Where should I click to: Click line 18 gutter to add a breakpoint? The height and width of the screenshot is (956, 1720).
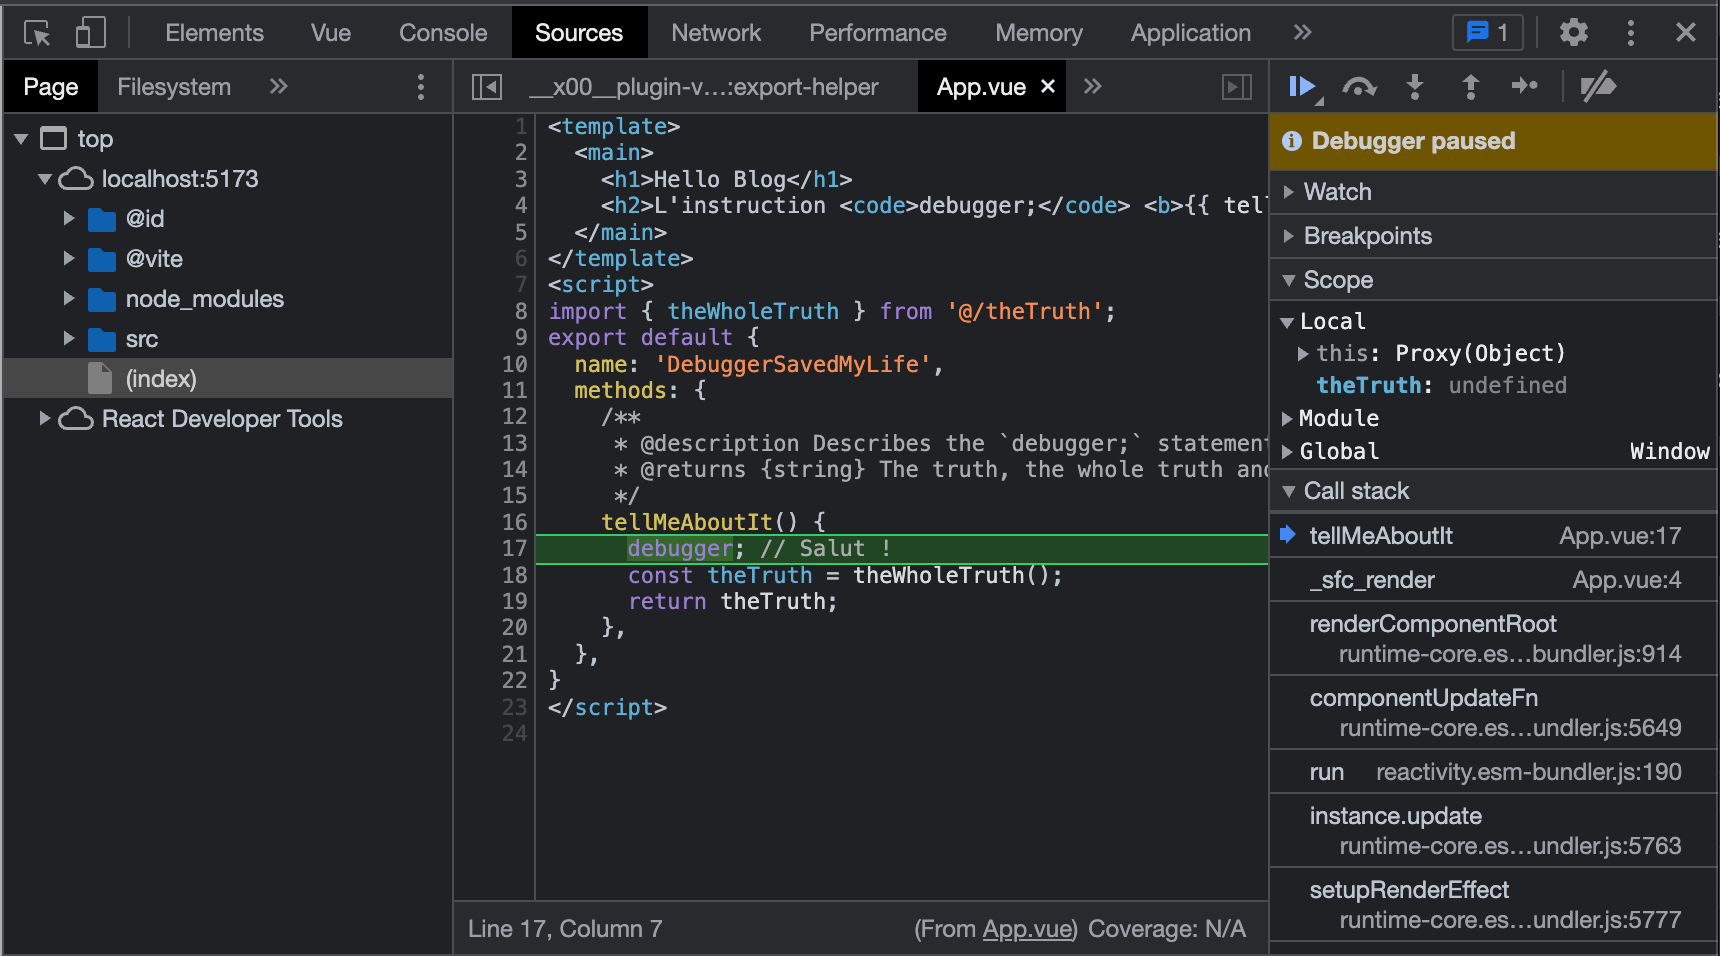click(x=513, y=575)
